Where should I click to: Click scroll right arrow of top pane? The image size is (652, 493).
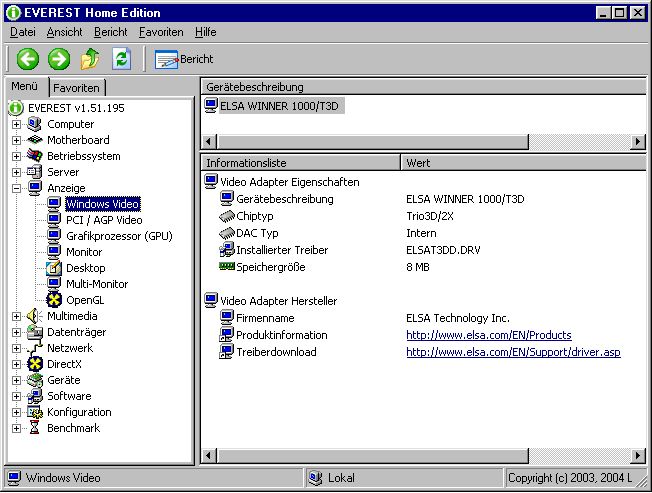(x=638, y=142)
